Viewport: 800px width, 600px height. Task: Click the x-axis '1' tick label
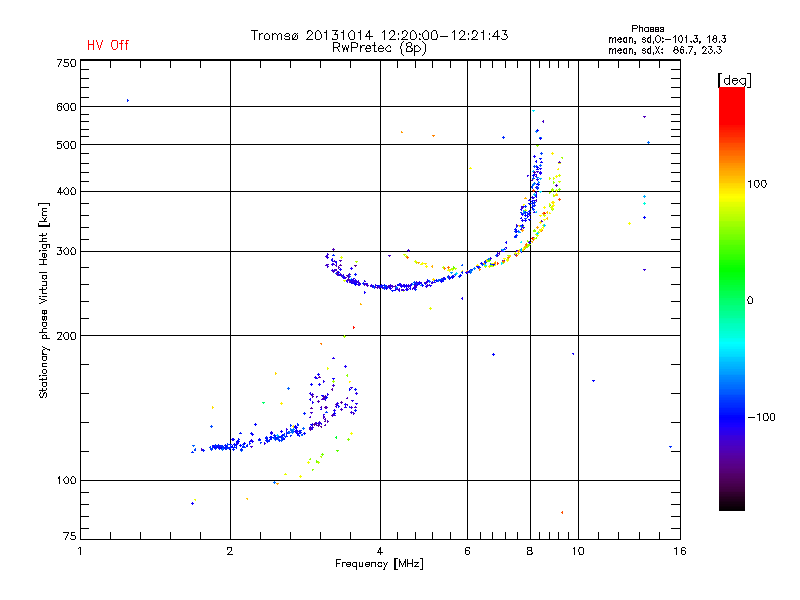80,551
